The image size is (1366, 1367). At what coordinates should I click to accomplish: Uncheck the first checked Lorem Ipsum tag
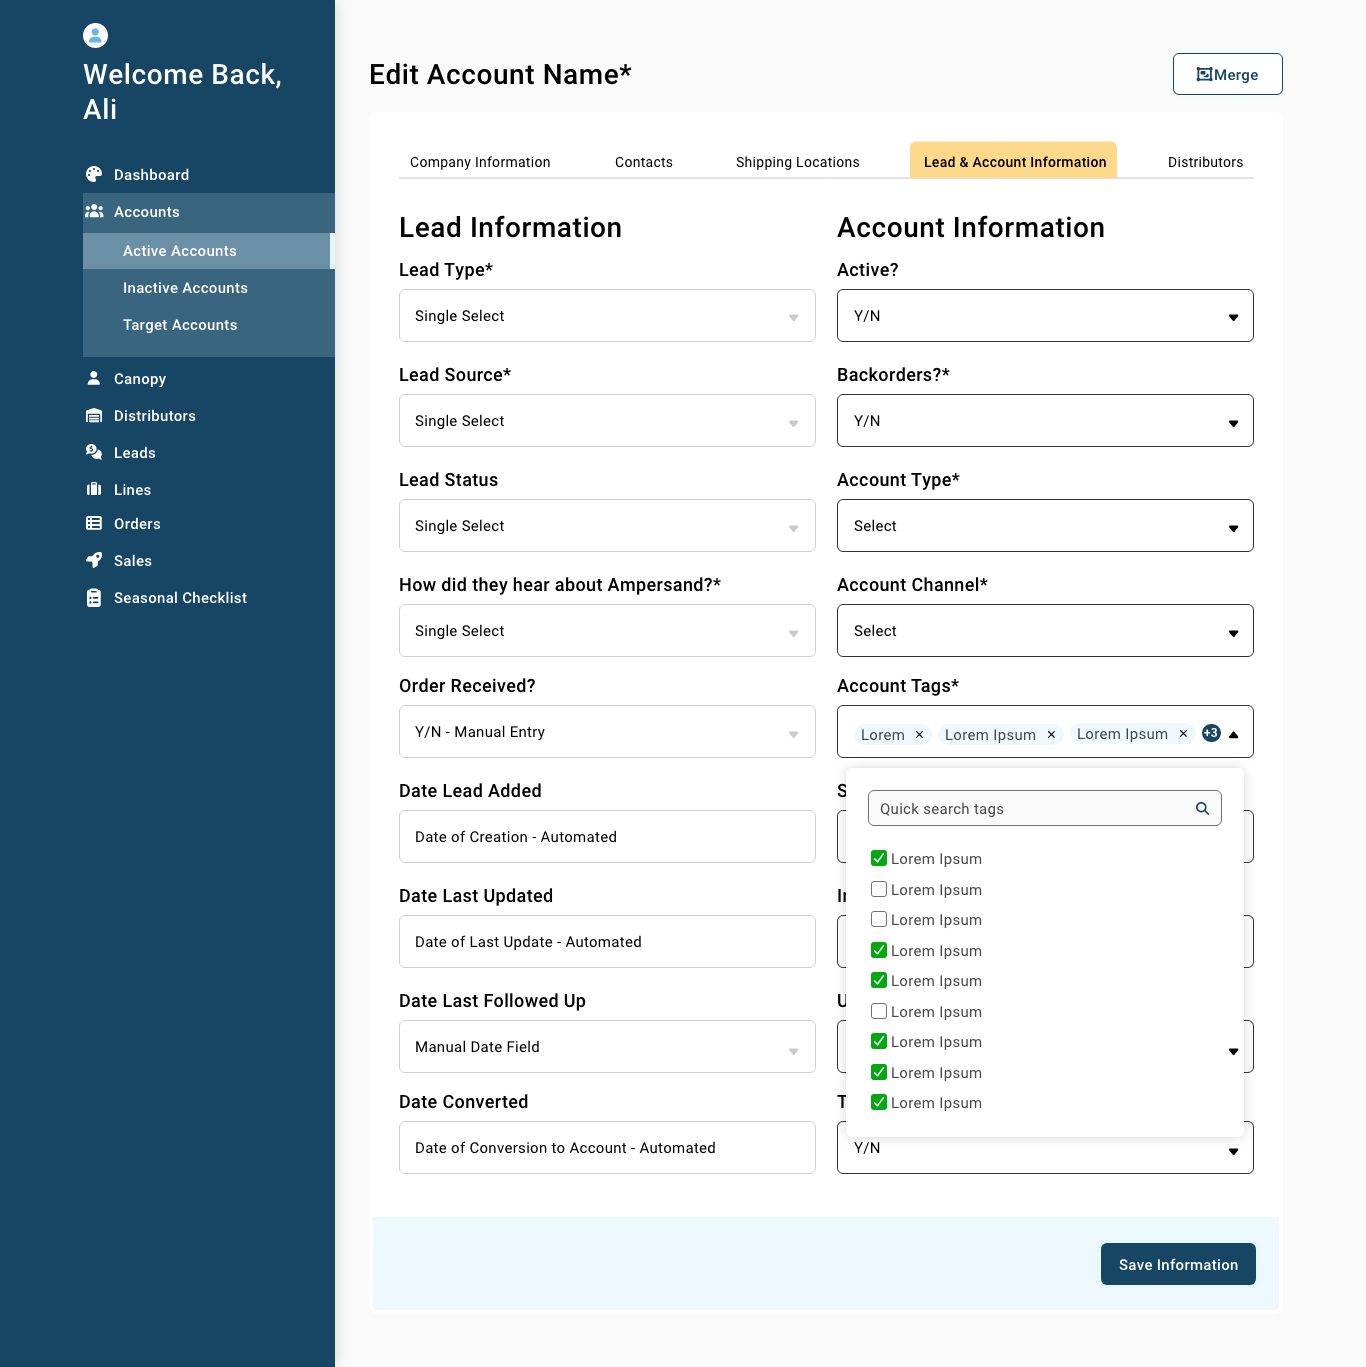tap(878, 858)
